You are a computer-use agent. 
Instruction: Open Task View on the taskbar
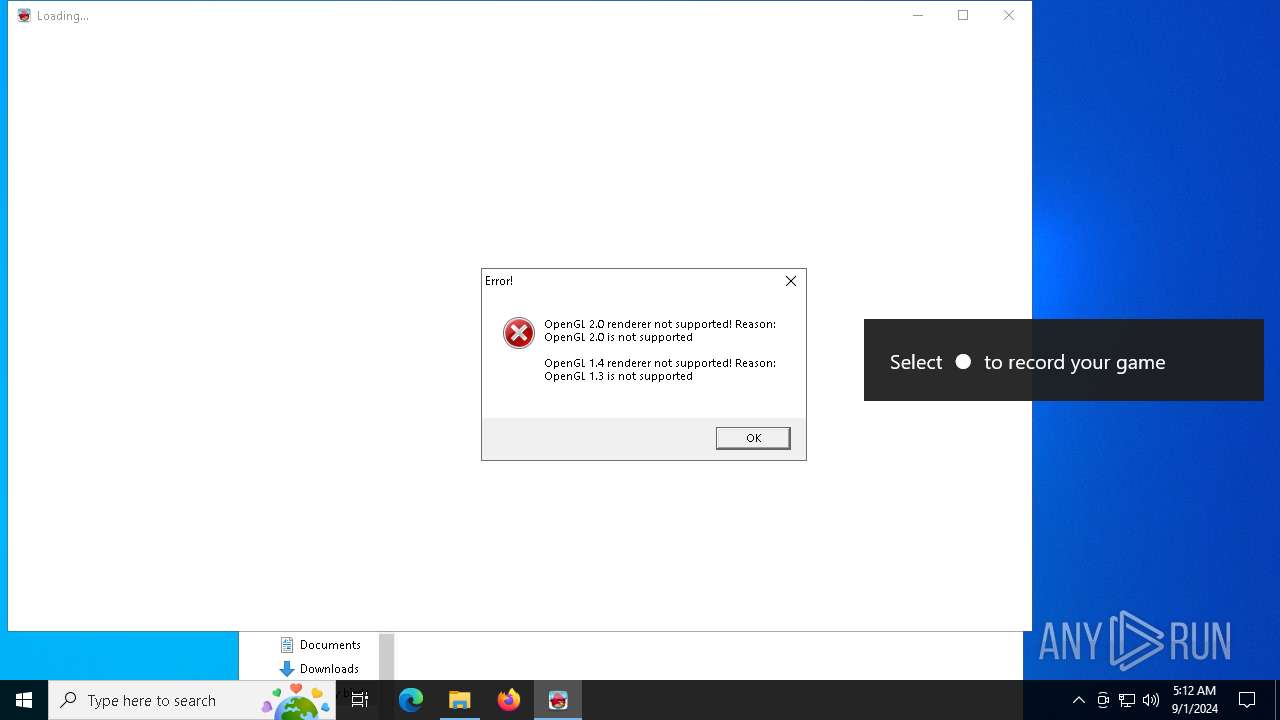[360, 700]
